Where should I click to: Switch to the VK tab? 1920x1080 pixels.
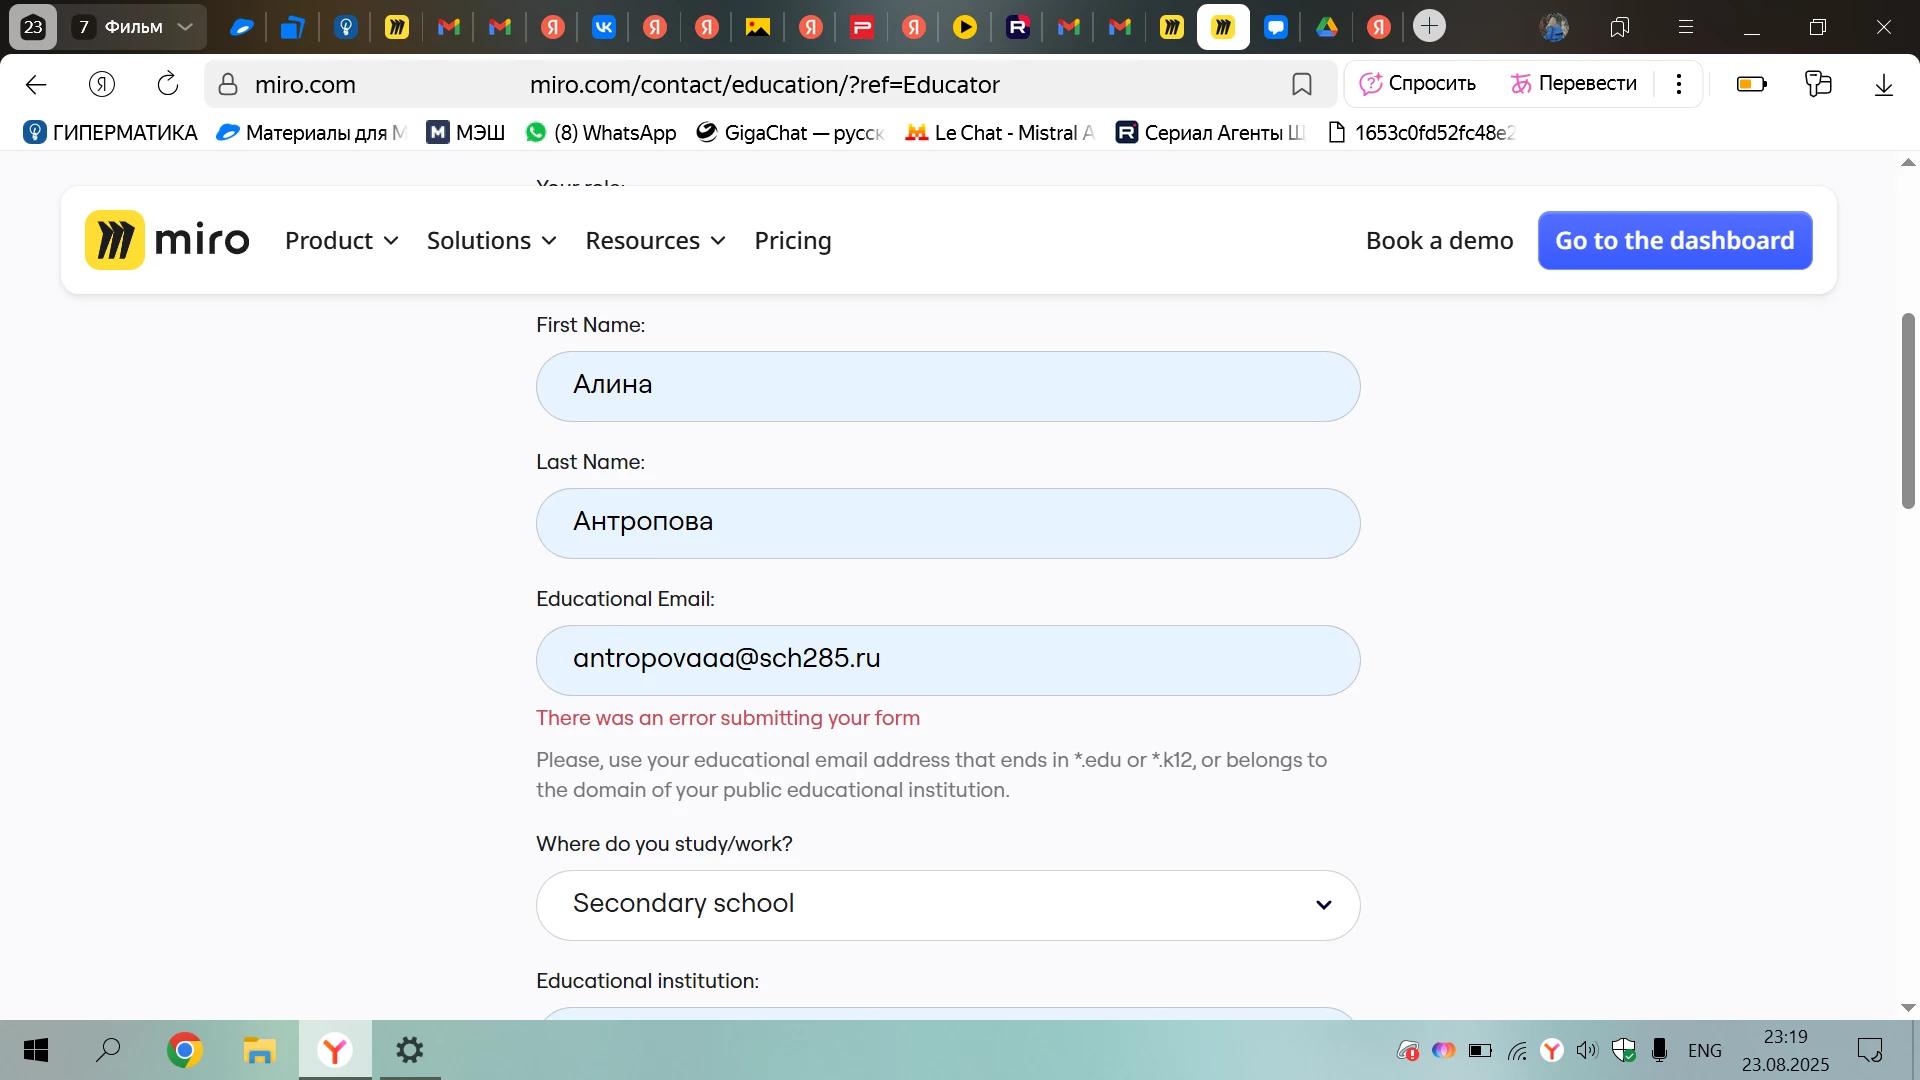tap(604, 27)
